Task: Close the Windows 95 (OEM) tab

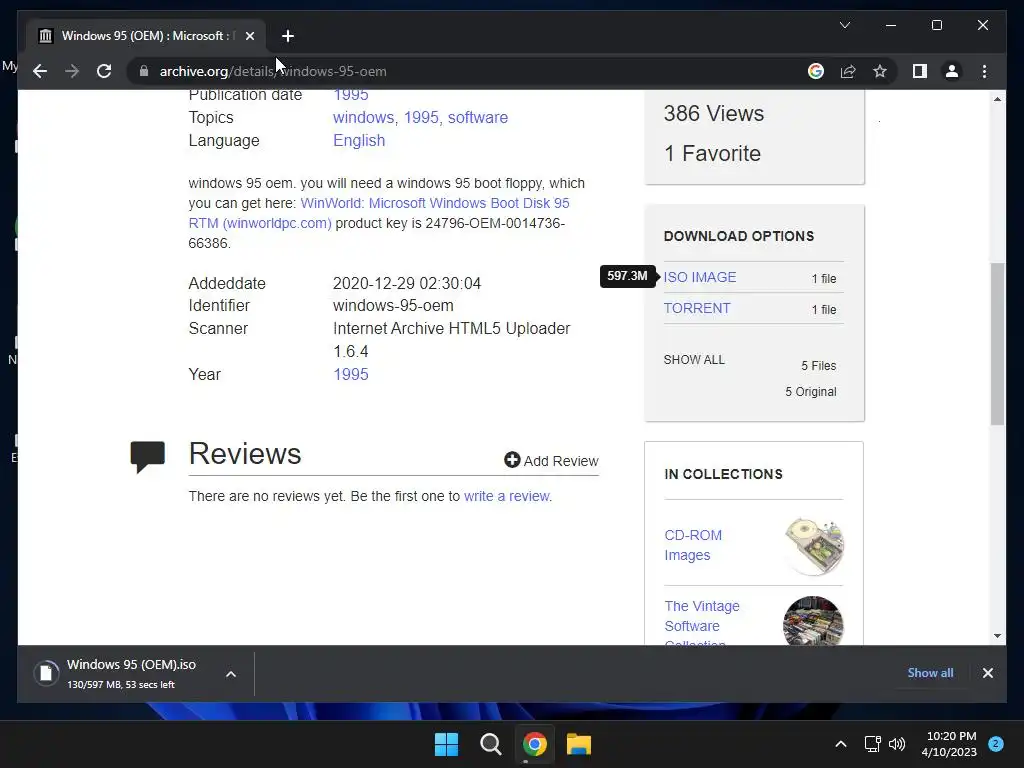Action: click(x=249, y=36)
